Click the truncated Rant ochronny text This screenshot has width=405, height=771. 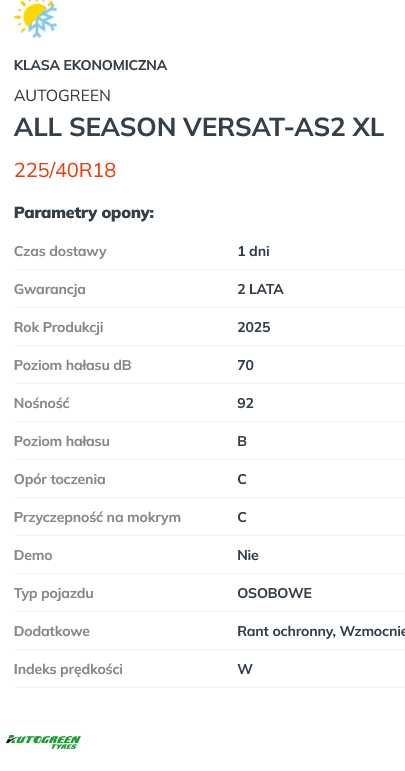pyautogui.click(x=321, y=631)
